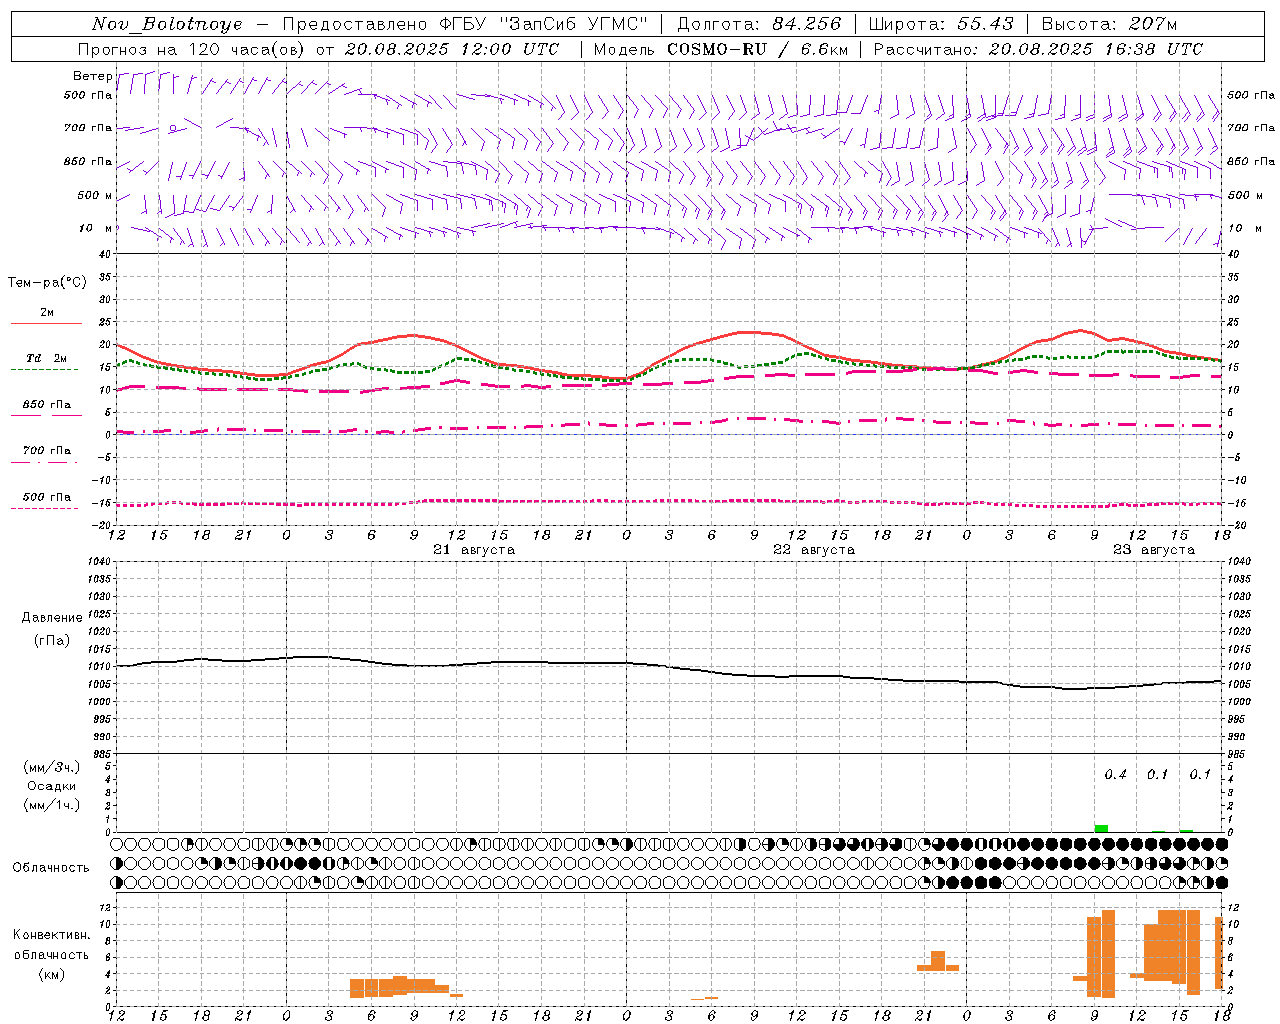Click the 'Высота: 207м' header field
The height and width of the screenshot is (1024, 1280).
pyautogui.click(x=1109, y=24)
